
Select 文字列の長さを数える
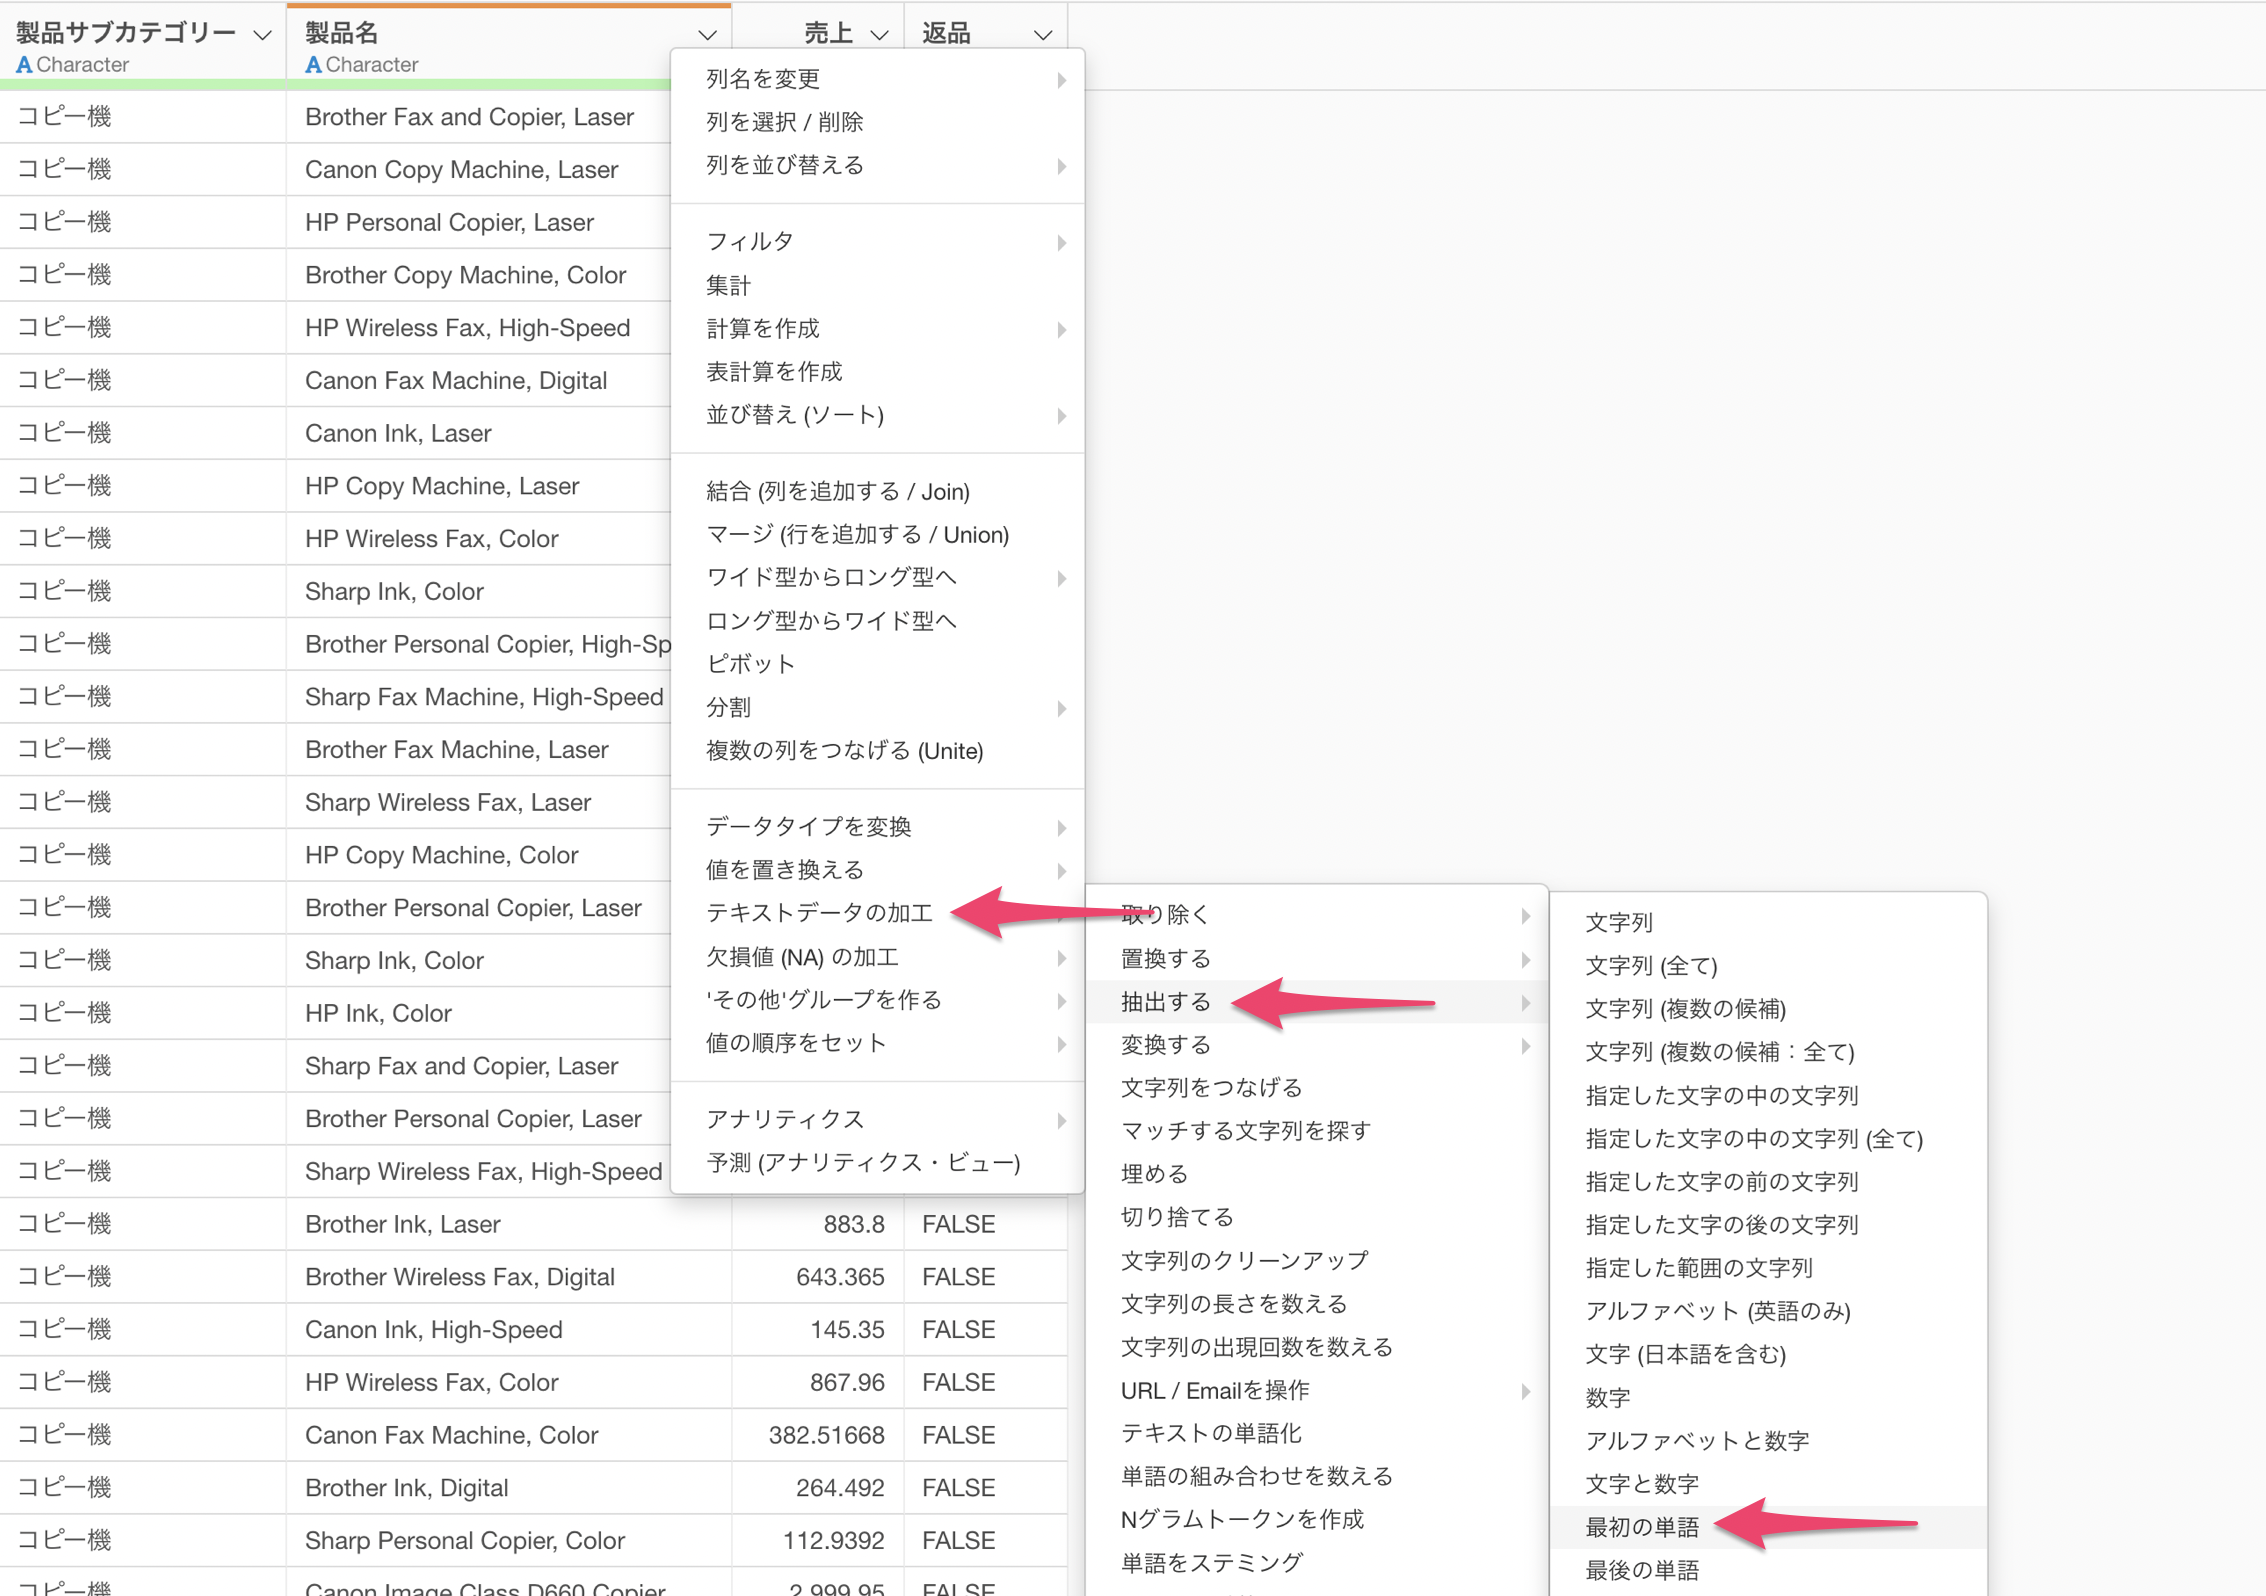pos(1317,1304)
